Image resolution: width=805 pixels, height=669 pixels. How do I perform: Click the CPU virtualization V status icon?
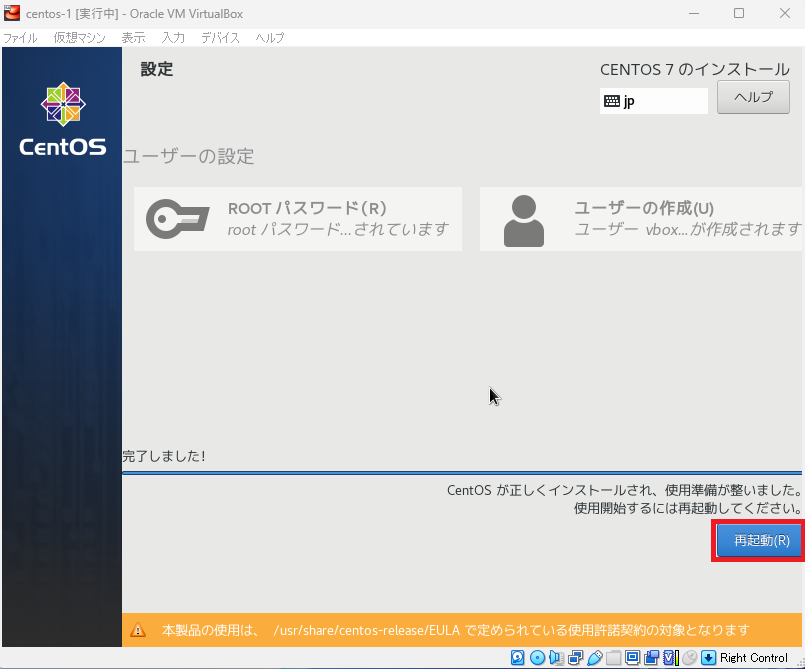pyautogui.click(x=671, y=658)
